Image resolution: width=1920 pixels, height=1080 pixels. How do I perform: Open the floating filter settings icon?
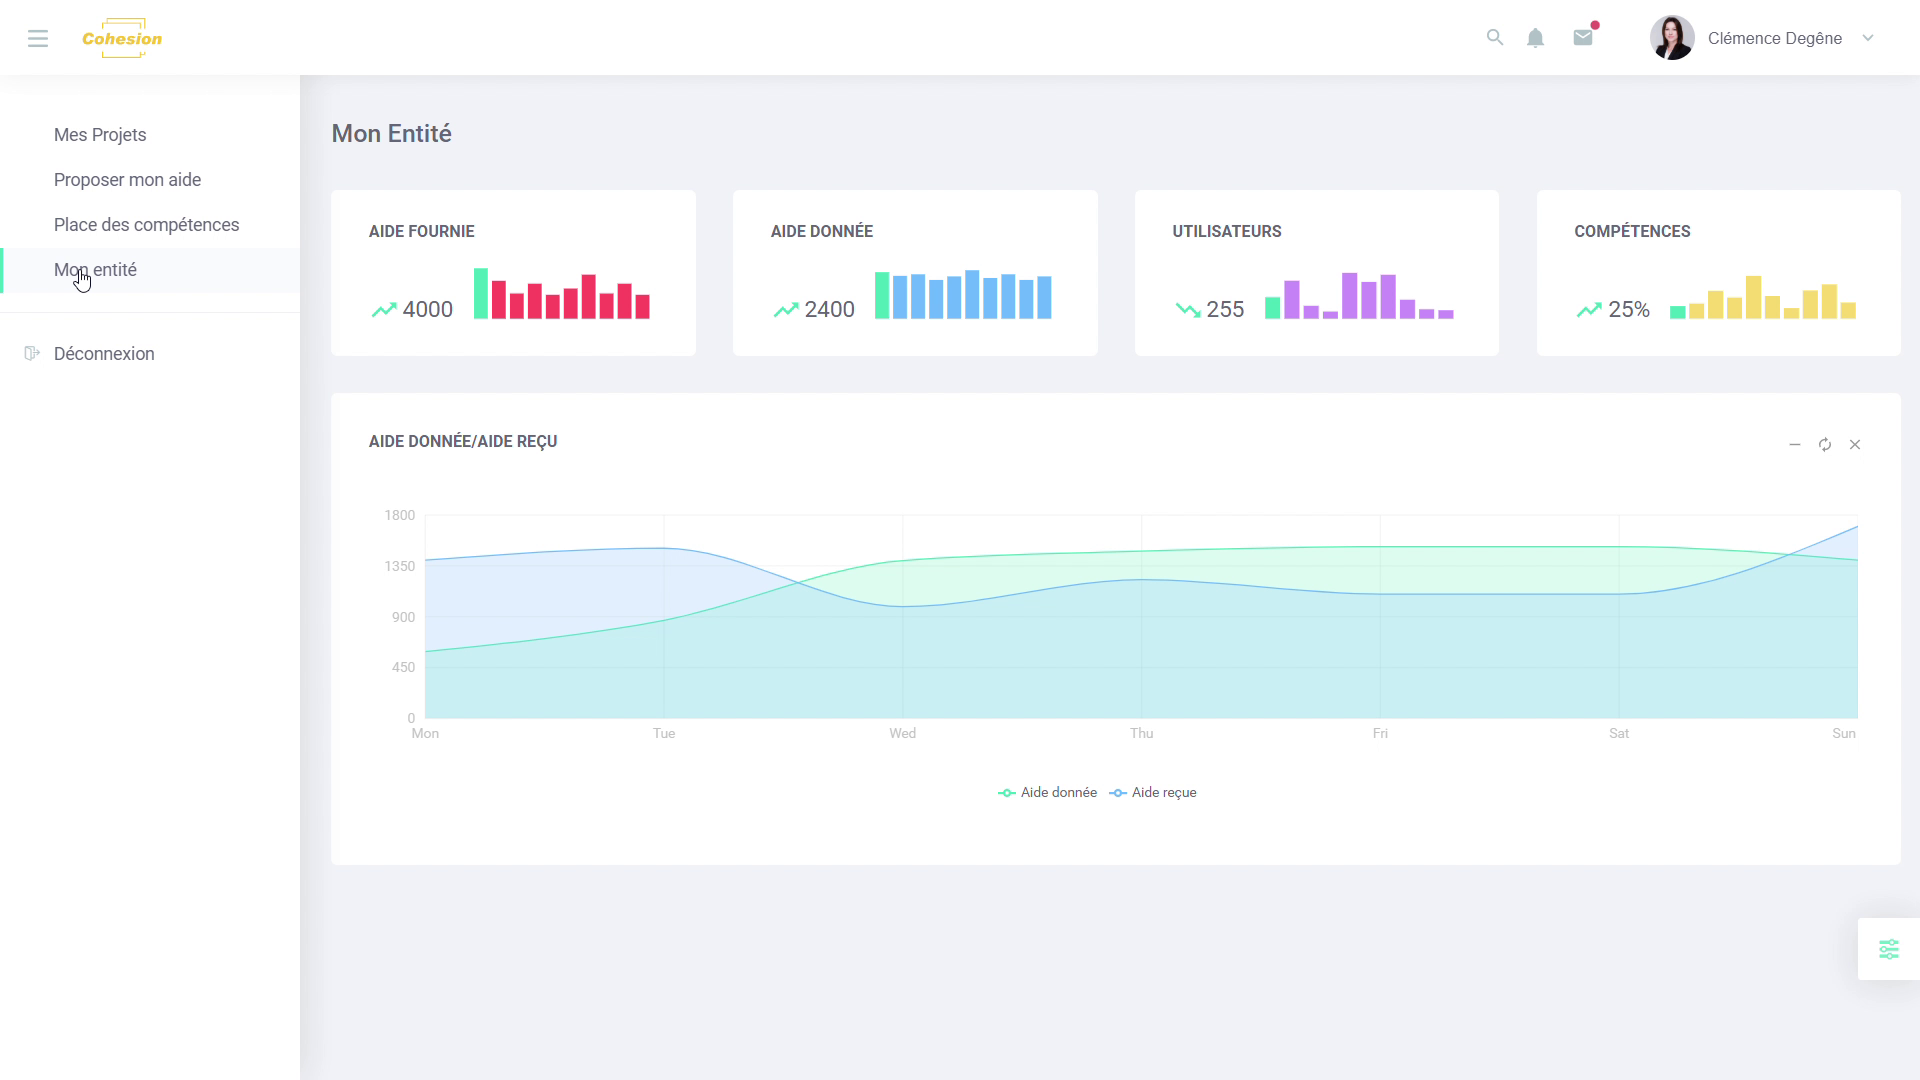coord(1889,948)
